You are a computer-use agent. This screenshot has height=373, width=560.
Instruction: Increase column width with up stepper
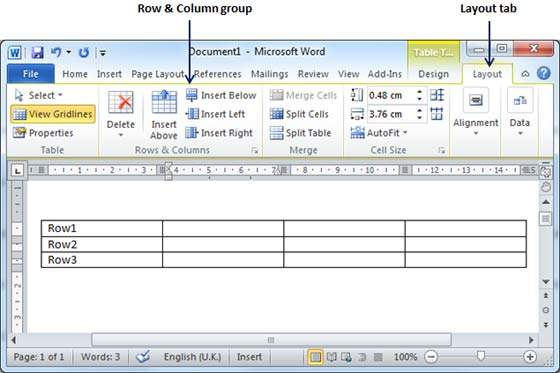[419, 111]
